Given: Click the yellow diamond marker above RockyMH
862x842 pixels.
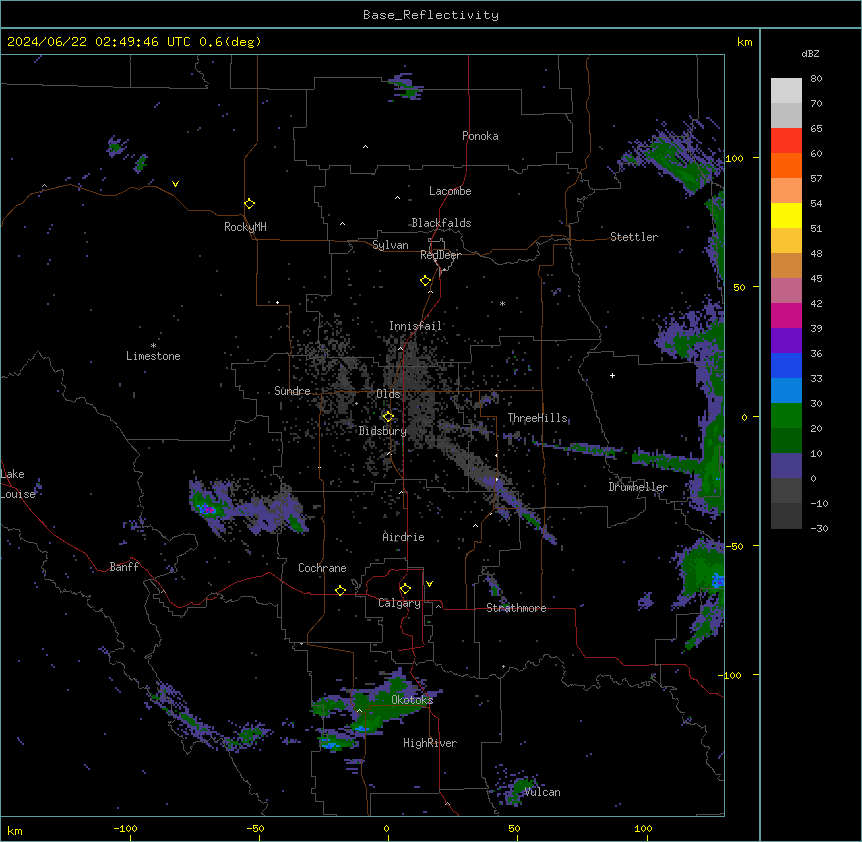Looking at the screenshot, I should coord(249,204).
